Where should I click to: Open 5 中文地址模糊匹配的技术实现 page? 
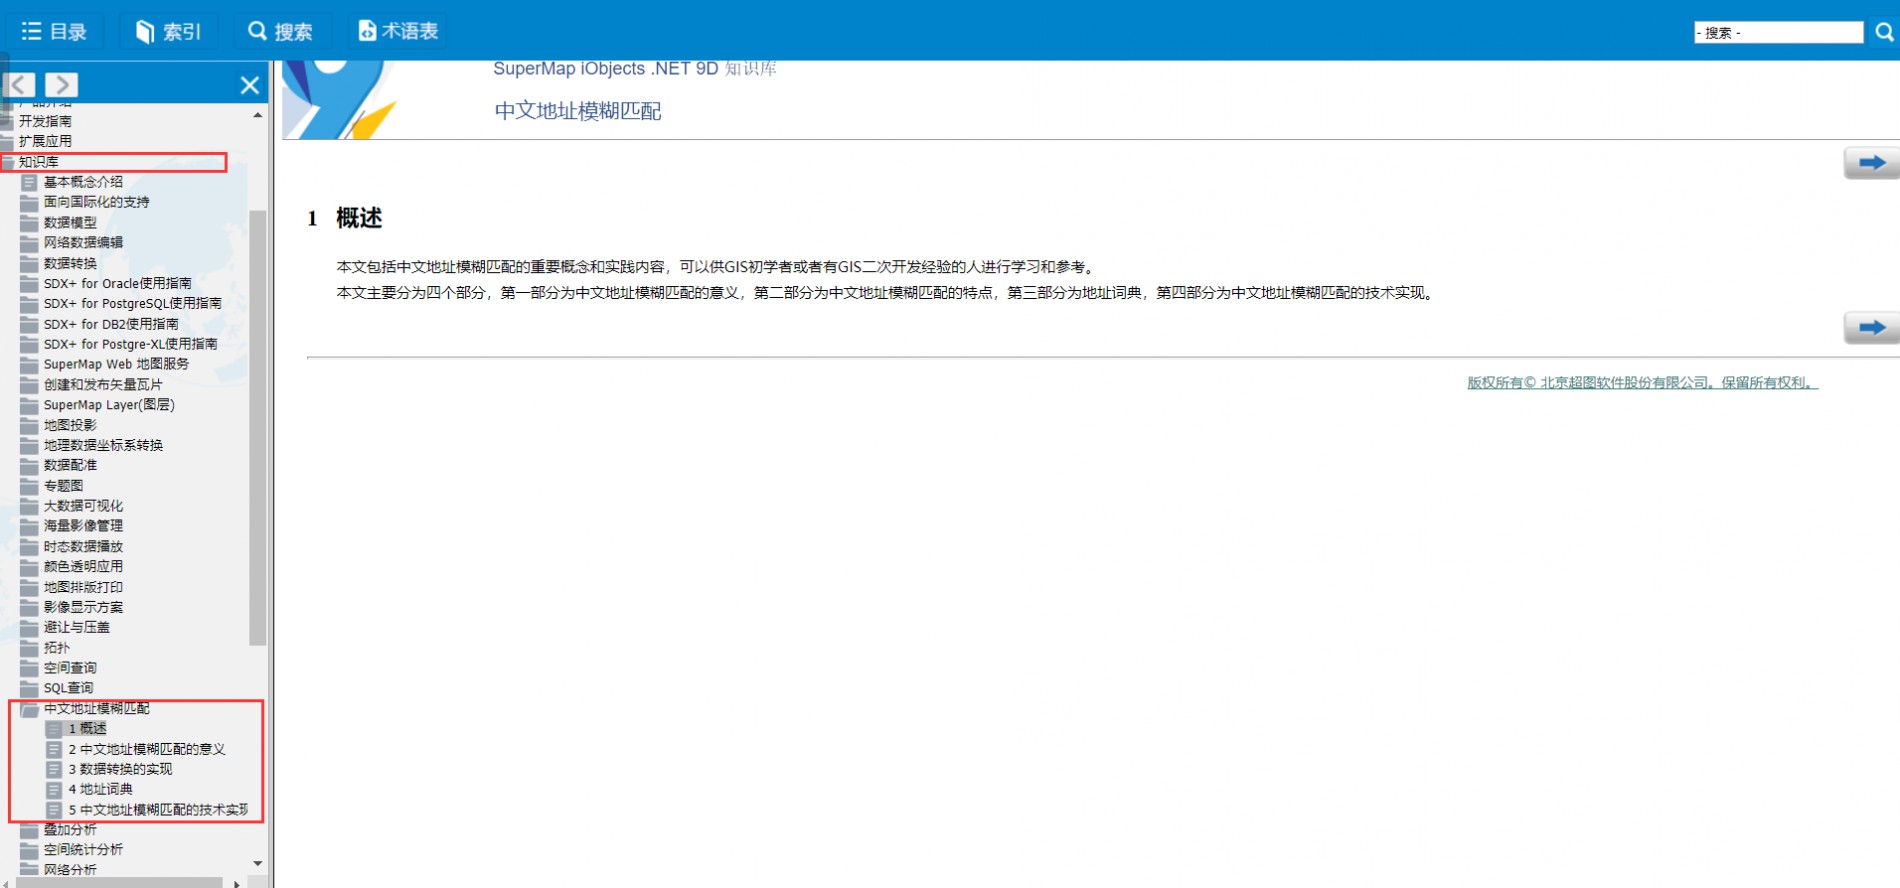tap(158, 810)
